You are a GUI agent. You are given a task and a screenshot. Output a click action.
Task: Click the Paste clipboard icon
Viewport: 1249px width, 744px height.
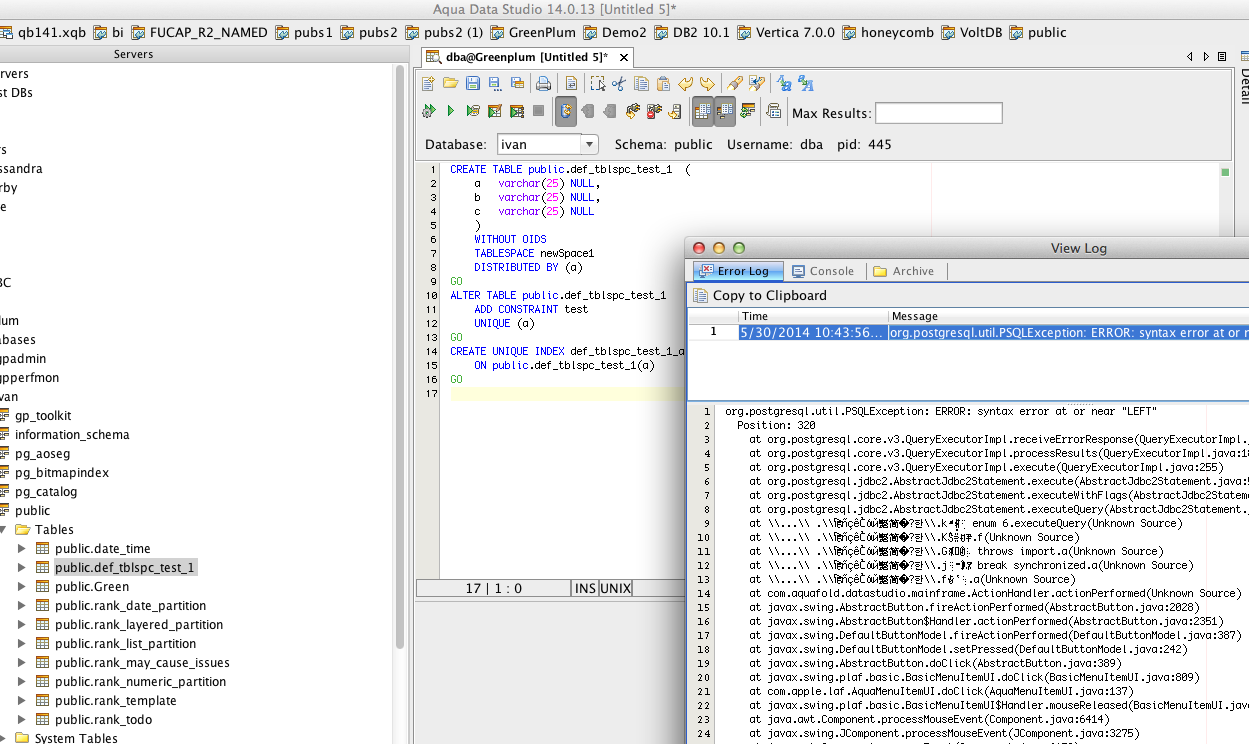point(663,84)
